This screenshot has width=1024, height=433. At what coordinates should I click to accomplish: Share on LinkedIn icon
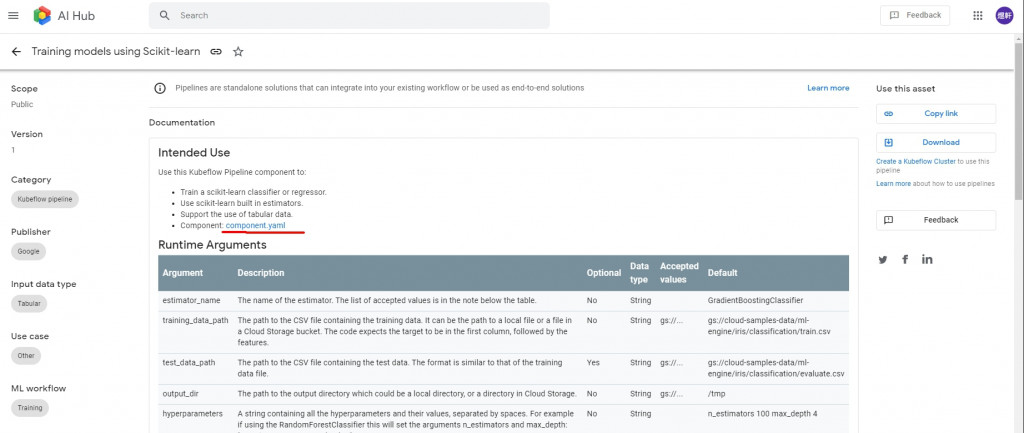tap(927, 259)
